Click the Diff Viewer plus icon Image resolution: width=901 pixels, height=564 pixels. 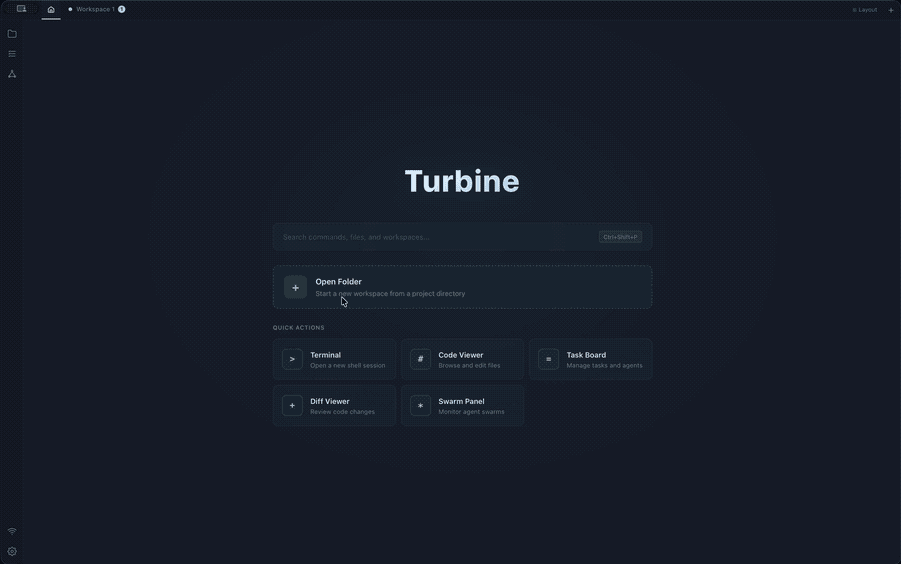(292, 405)
